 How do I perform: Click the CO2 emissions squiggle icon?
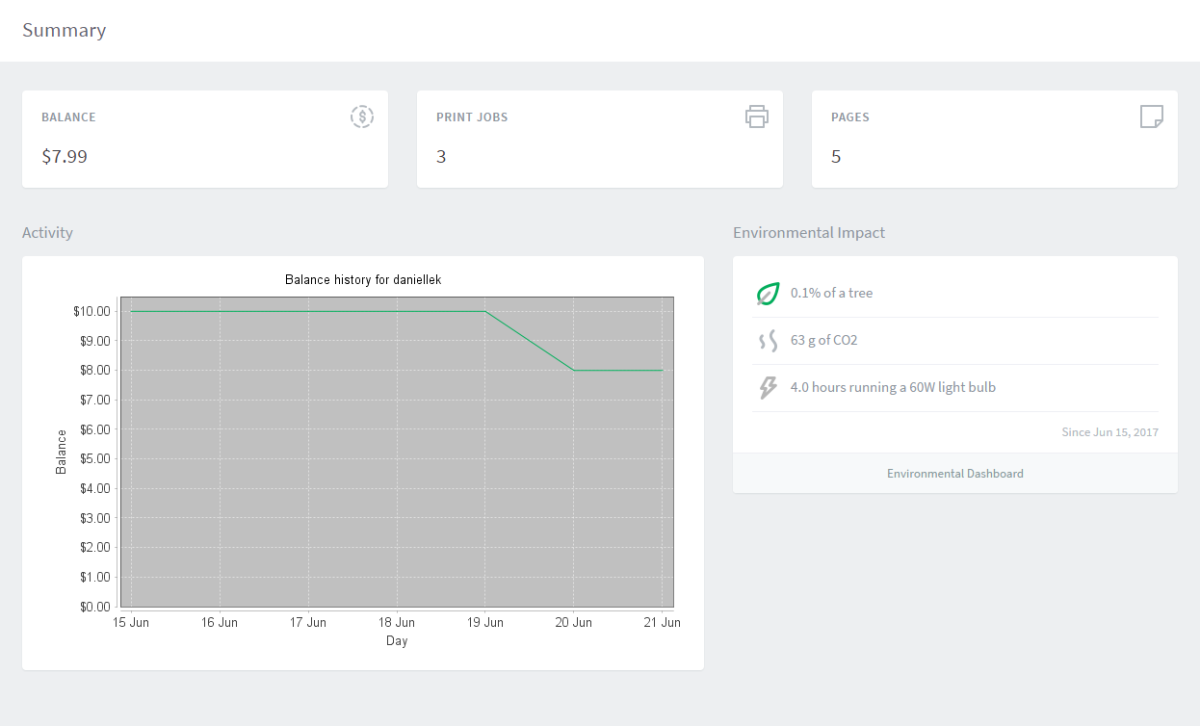tap(767, 339)
